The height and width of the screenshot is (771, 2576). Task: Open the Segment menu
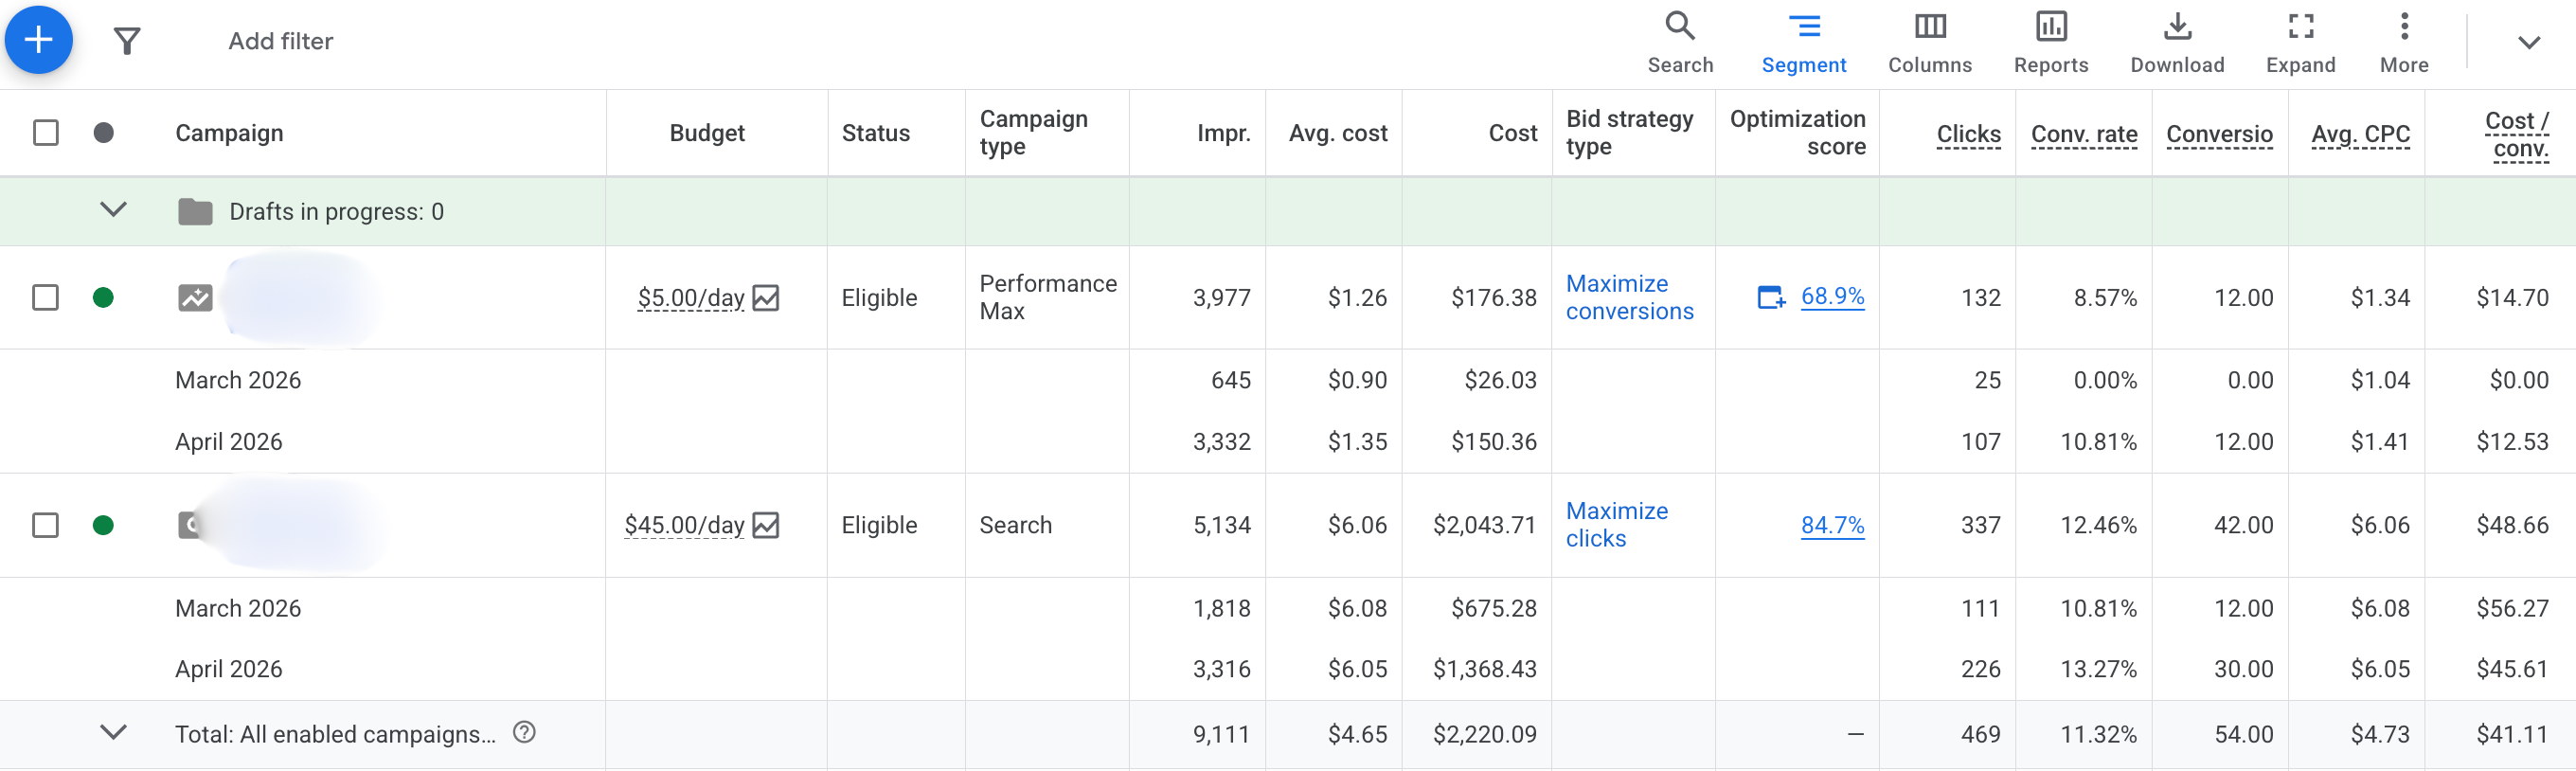[1803, 42]
